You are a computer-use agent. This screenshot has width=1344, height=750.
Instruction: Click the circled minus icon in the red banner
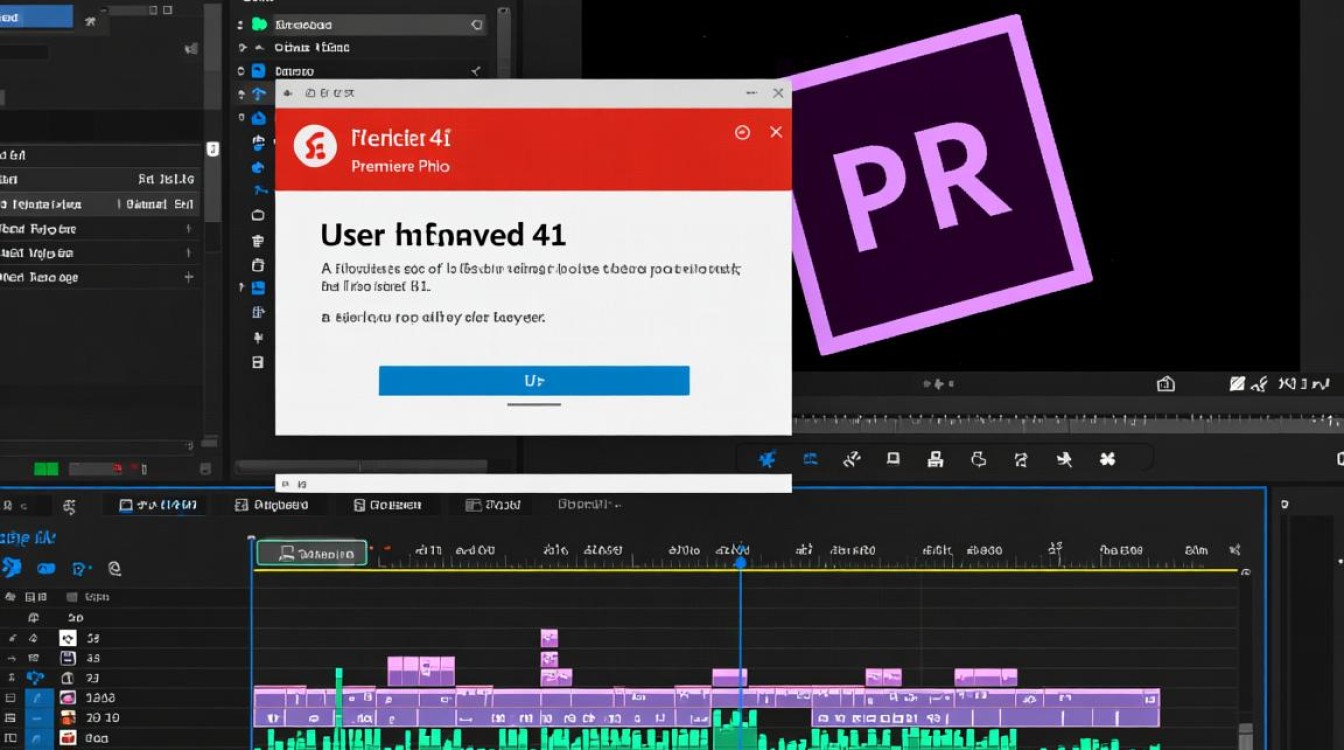click(742, 132)
